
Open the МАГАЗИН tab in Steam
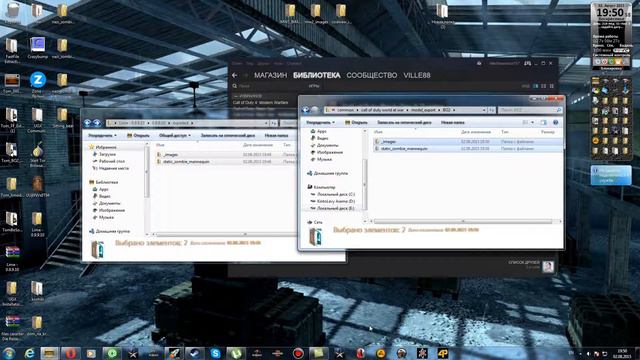point(270,76)
